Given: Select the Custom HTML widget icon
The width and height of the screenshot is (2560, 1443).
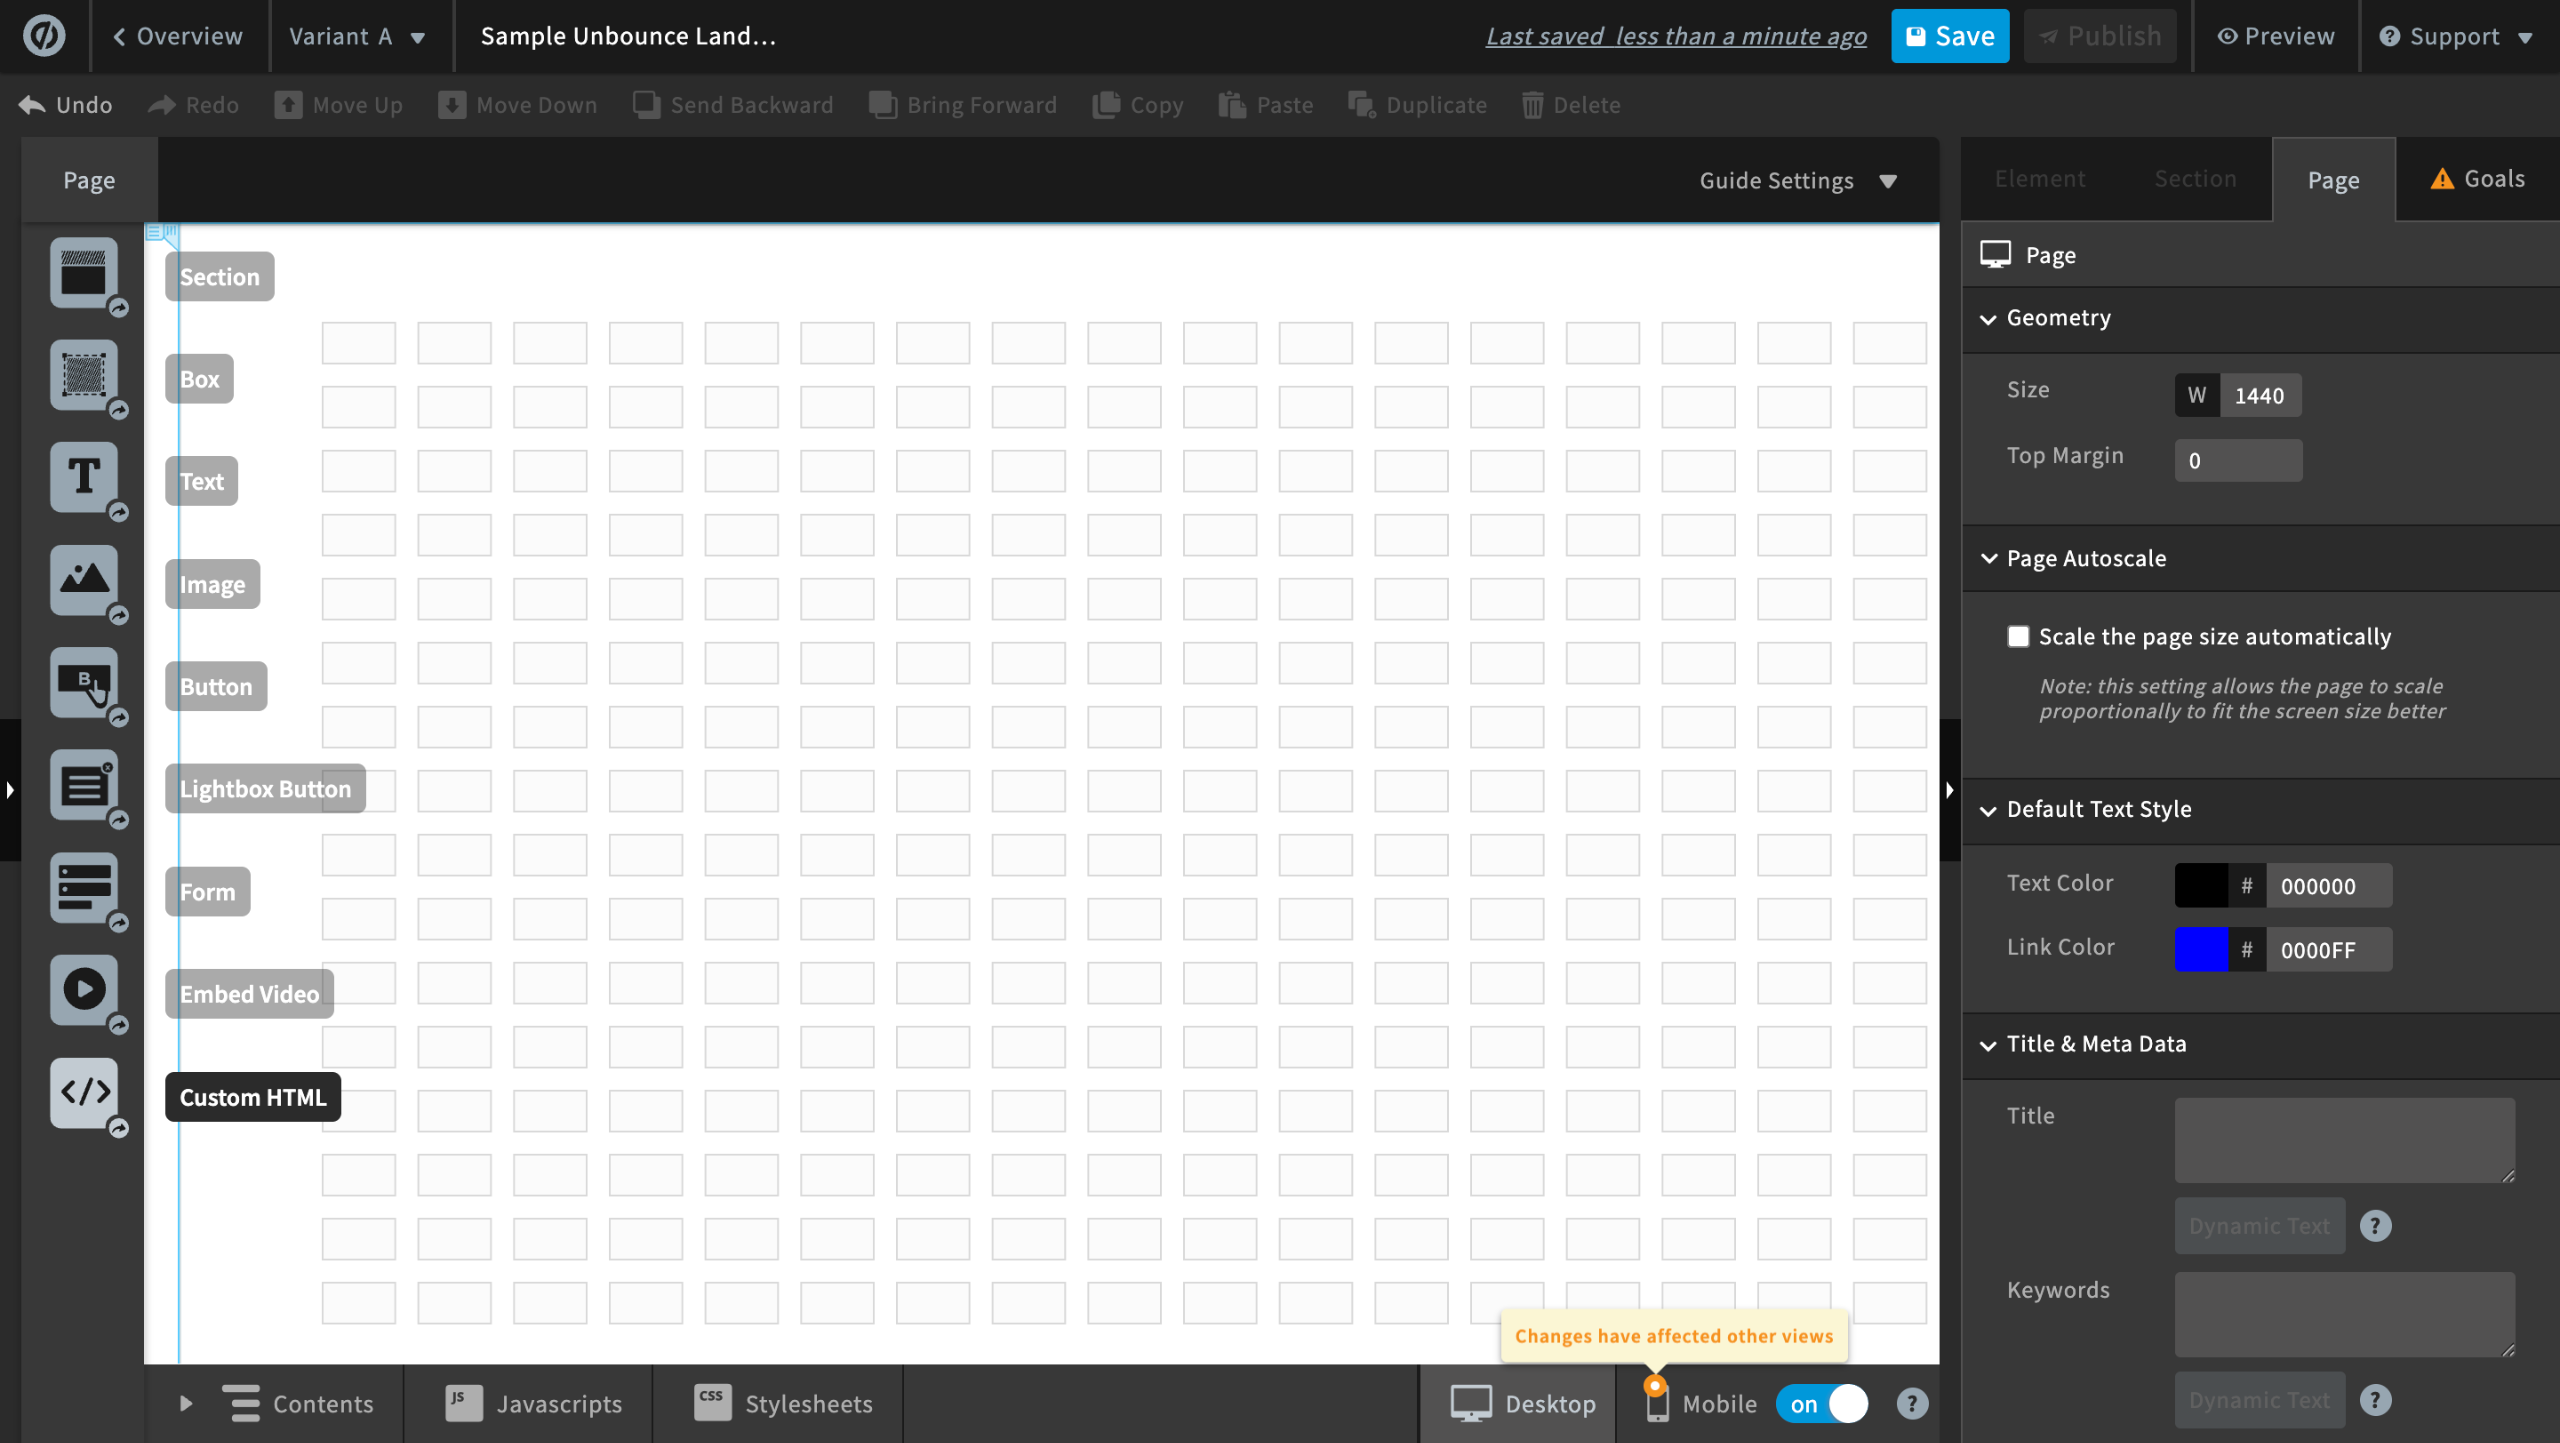Looking at the screenshot, I should point(84,1092).
